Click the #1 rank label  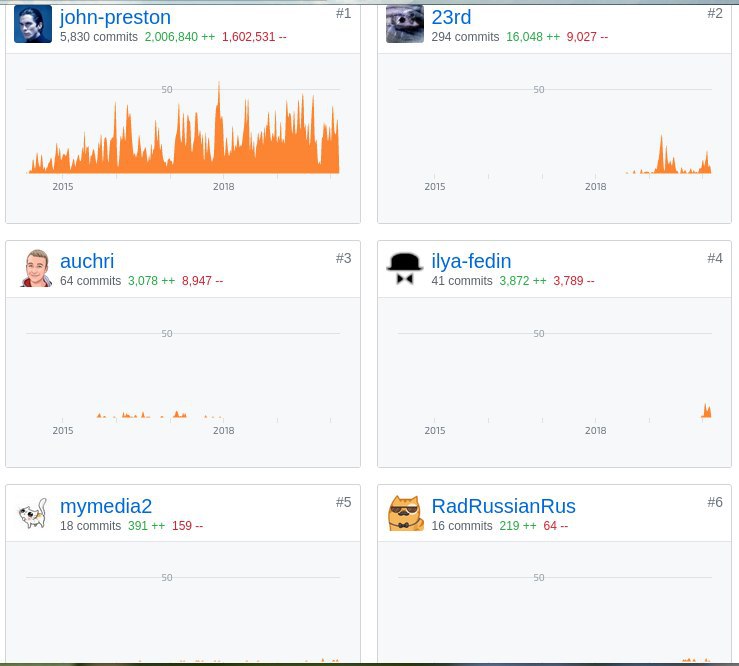(x=343, y=13)
